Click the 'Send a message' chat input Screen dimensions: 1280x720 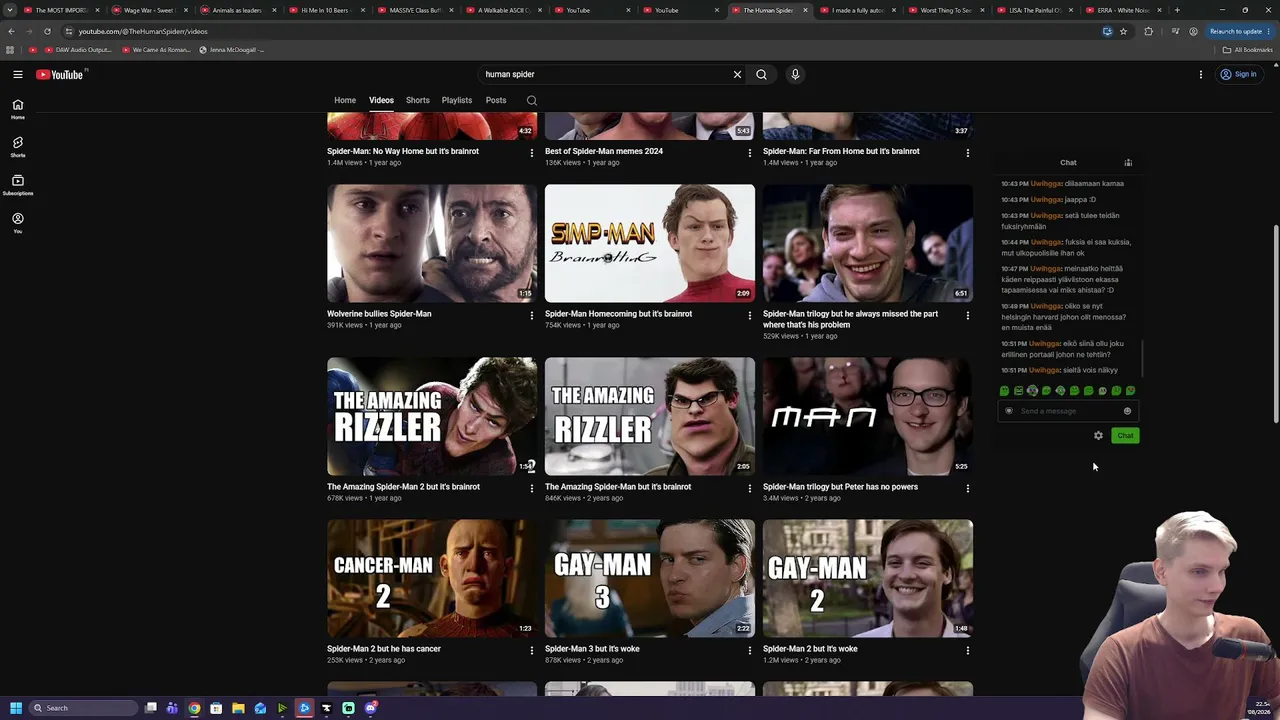point(1066,411)
